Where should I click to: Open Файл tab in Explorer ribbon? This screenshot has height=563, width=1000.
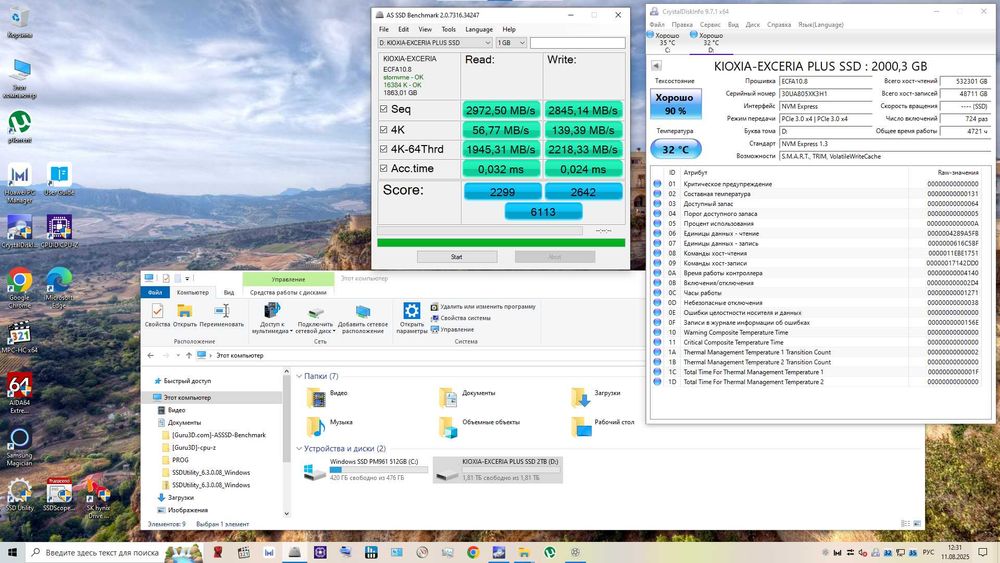click(x=155, y=292)
